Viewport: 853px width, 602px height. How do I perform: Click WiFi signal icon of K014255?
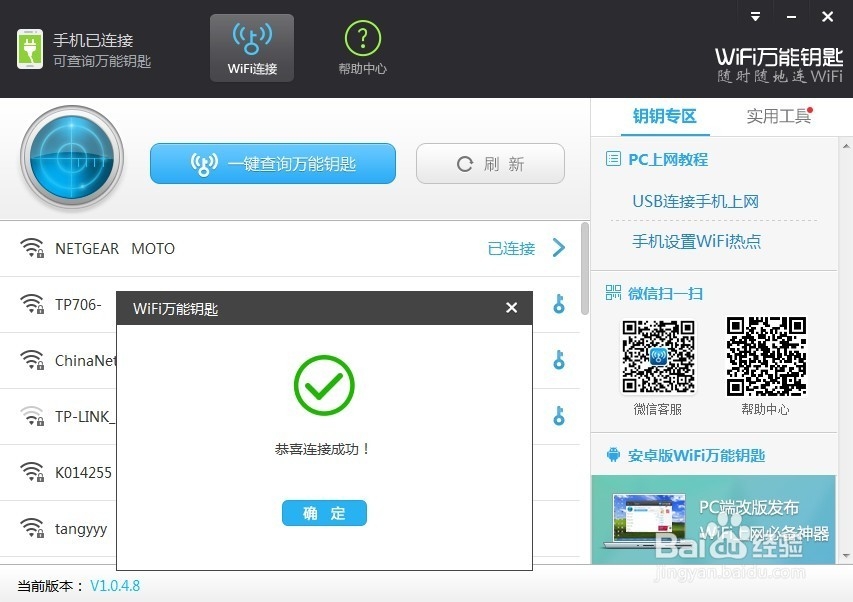[32, 472]
